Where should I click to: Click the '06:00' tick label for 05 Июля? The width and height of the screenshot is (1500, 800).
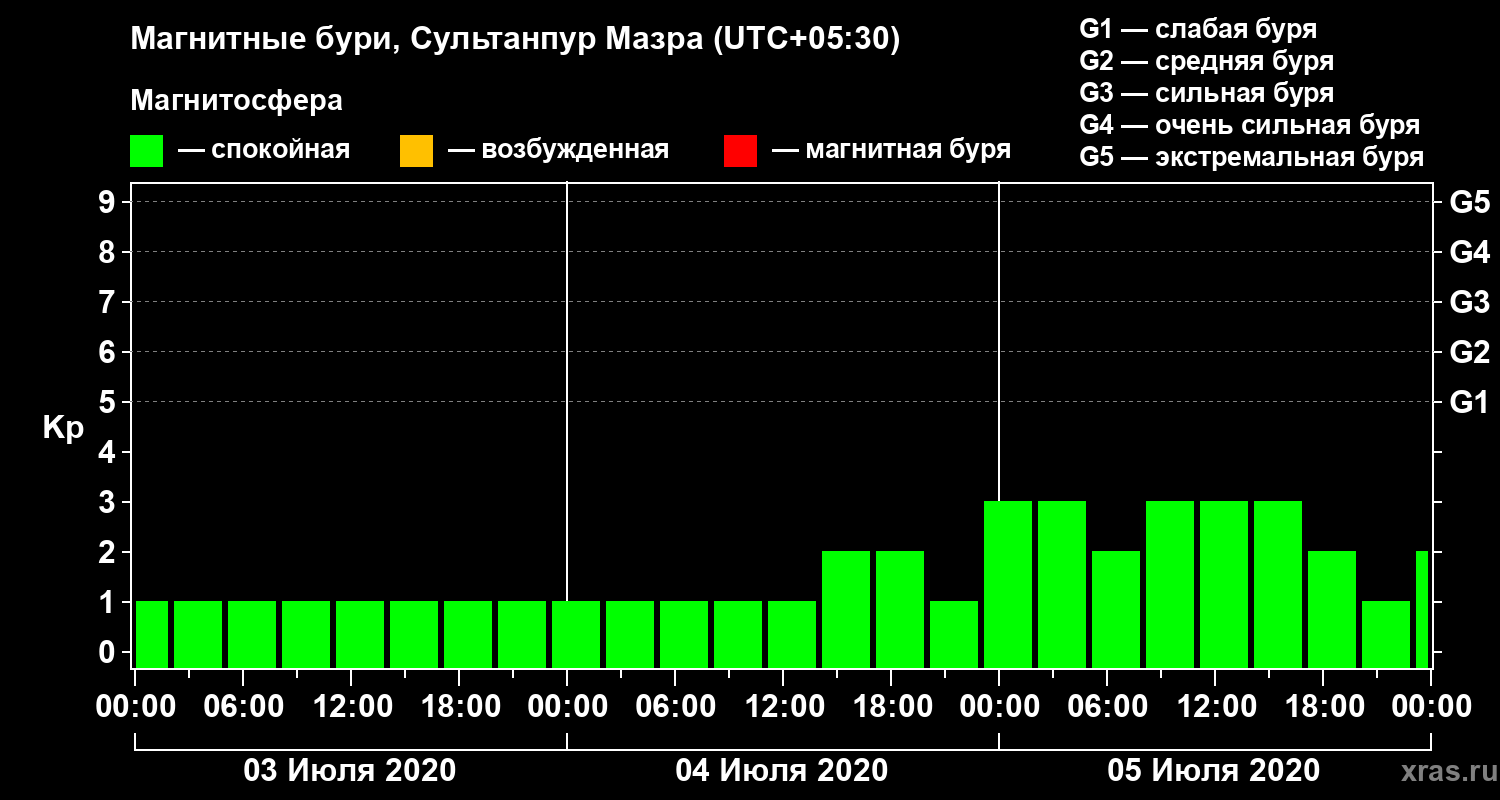point(1108,707)
